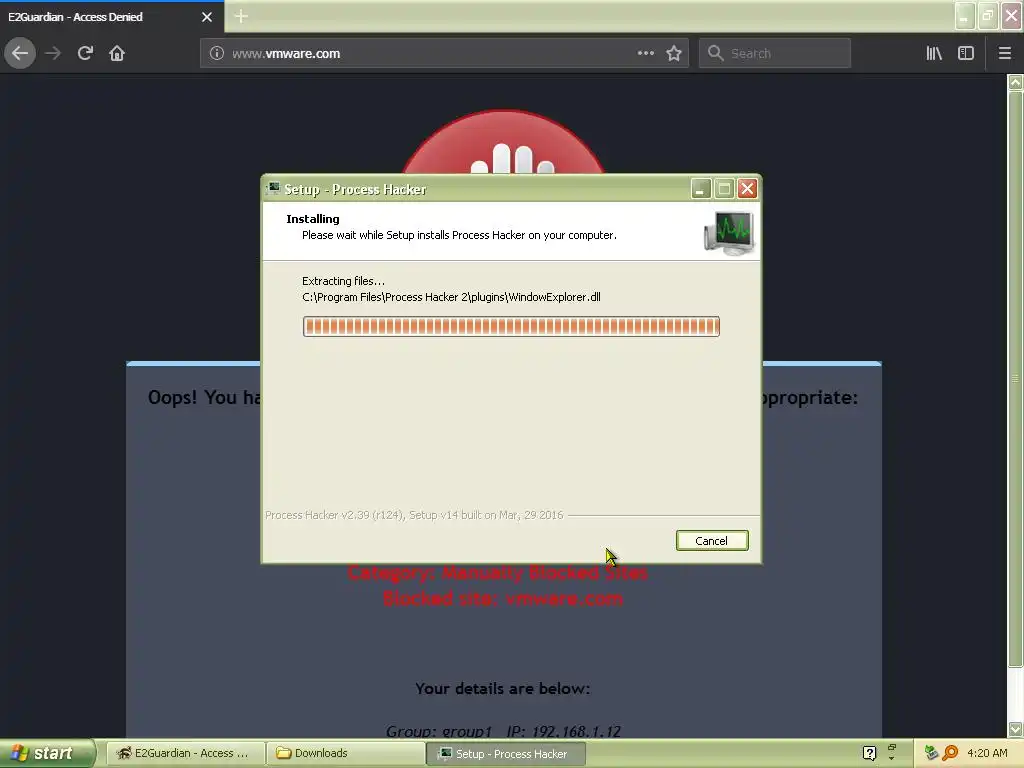
Task: Open the Library bookmarks icon
Action: (934, 53)
